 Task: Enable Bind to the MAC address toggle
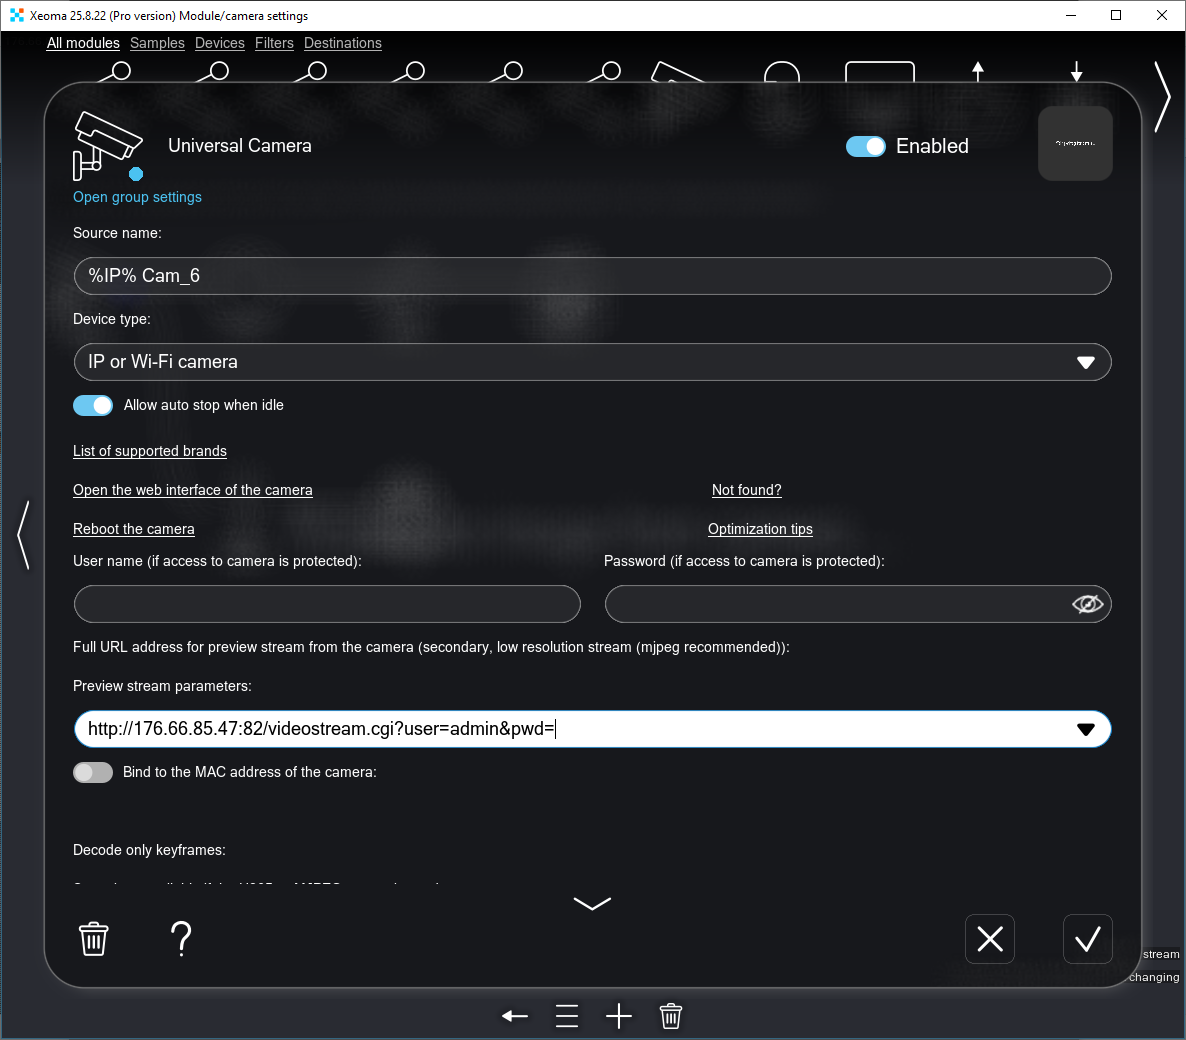(x=93, y=772)
